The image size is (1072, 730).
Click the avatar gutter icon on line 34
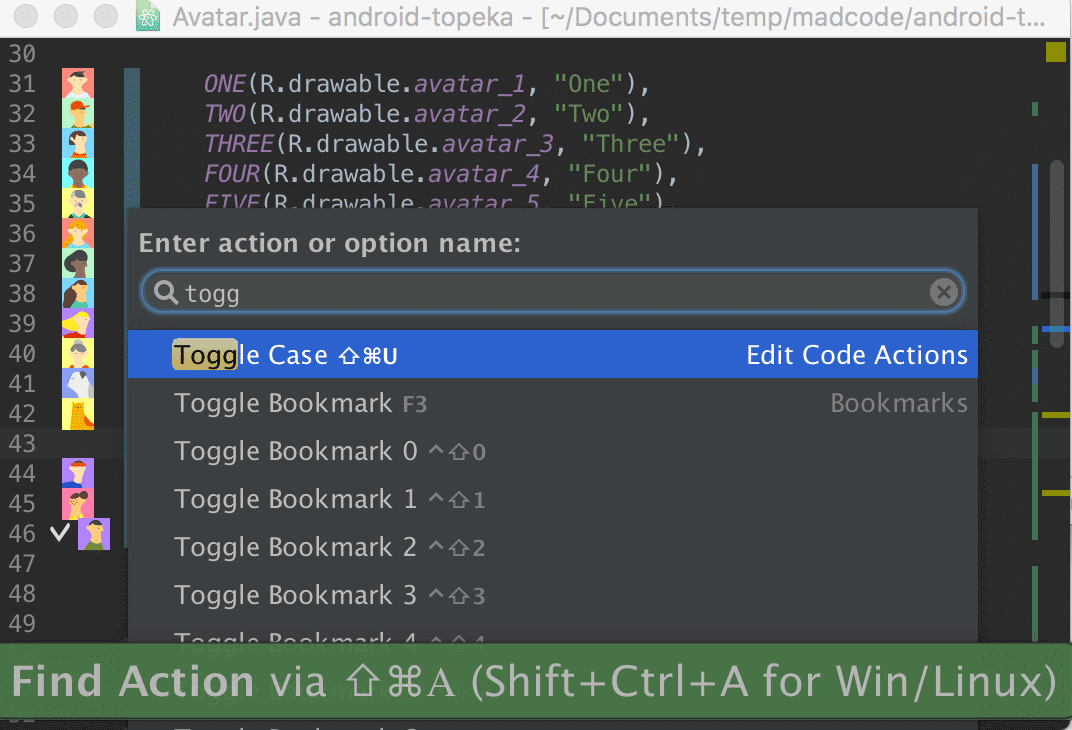[78, 174]
